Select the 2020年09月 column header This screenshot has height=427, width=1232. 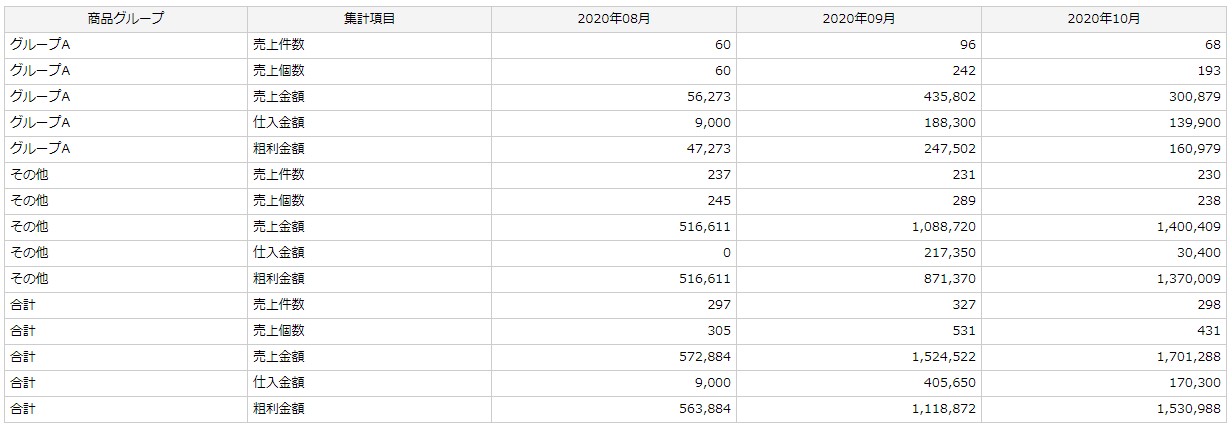click(x=859, y=19)
